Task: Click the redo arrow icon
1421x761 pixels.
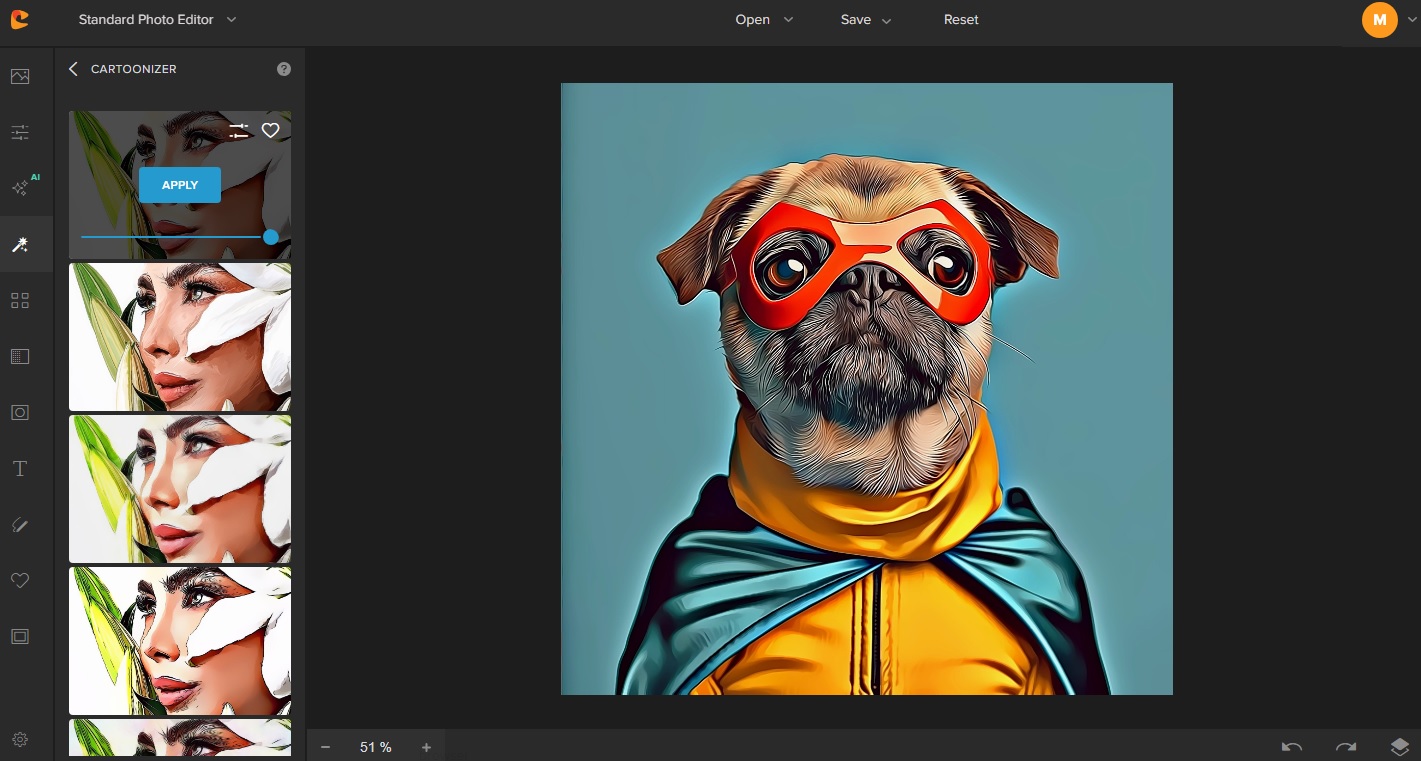Action: pos(1346,747)
